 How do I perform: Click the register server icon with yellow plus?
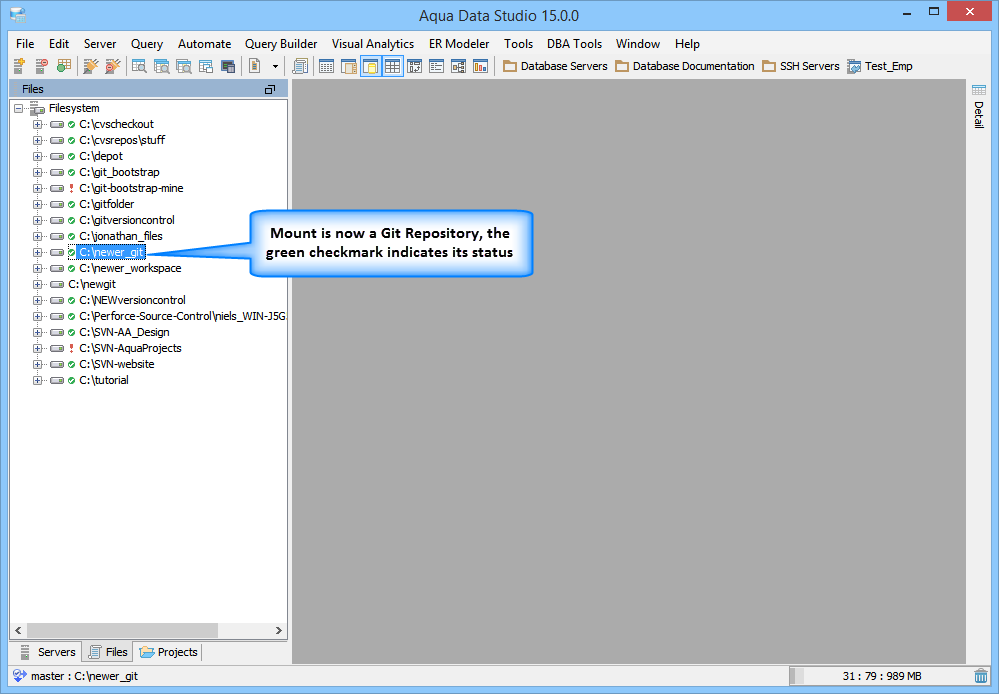(20, 66)
